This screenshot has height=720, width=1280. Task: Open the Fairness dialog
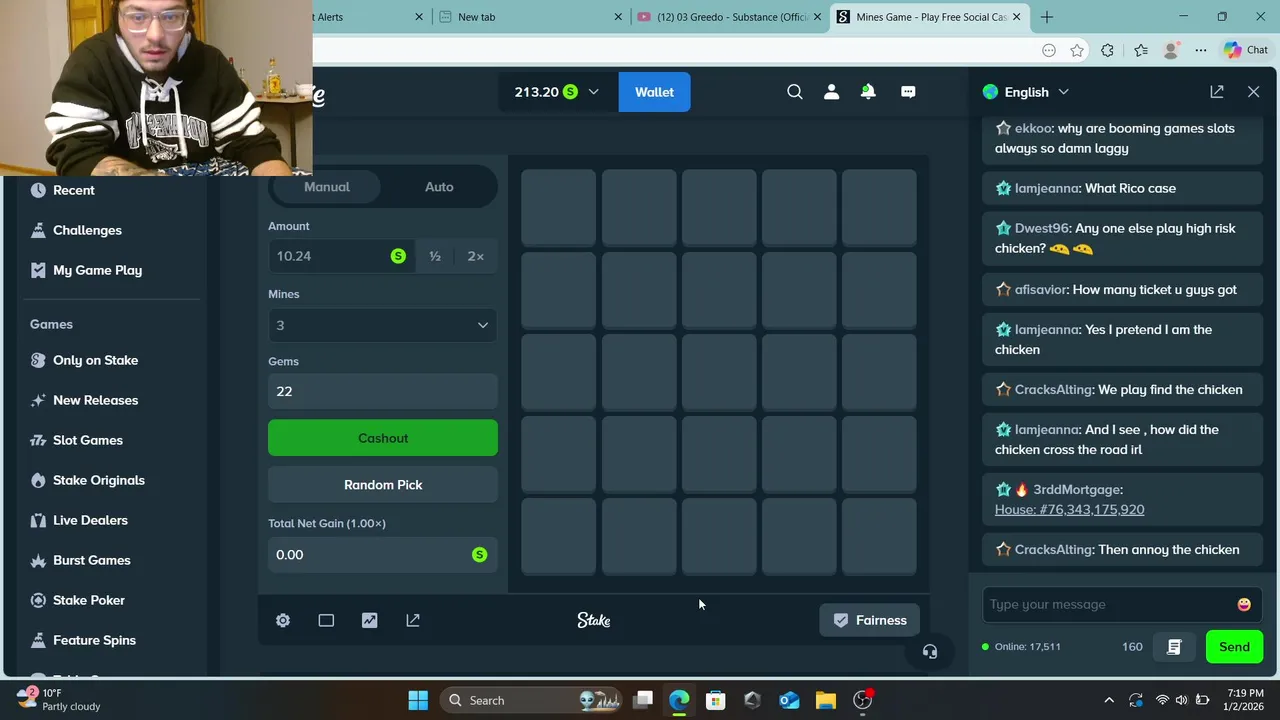tap(869, 620)
